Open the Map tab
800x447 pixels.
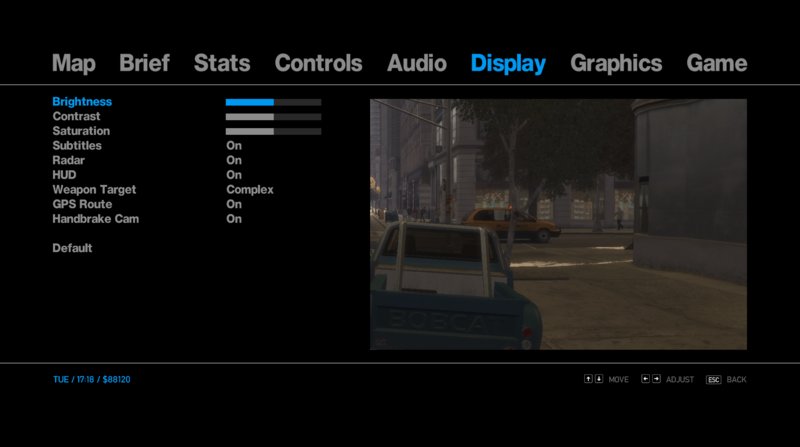click(73, 64)
